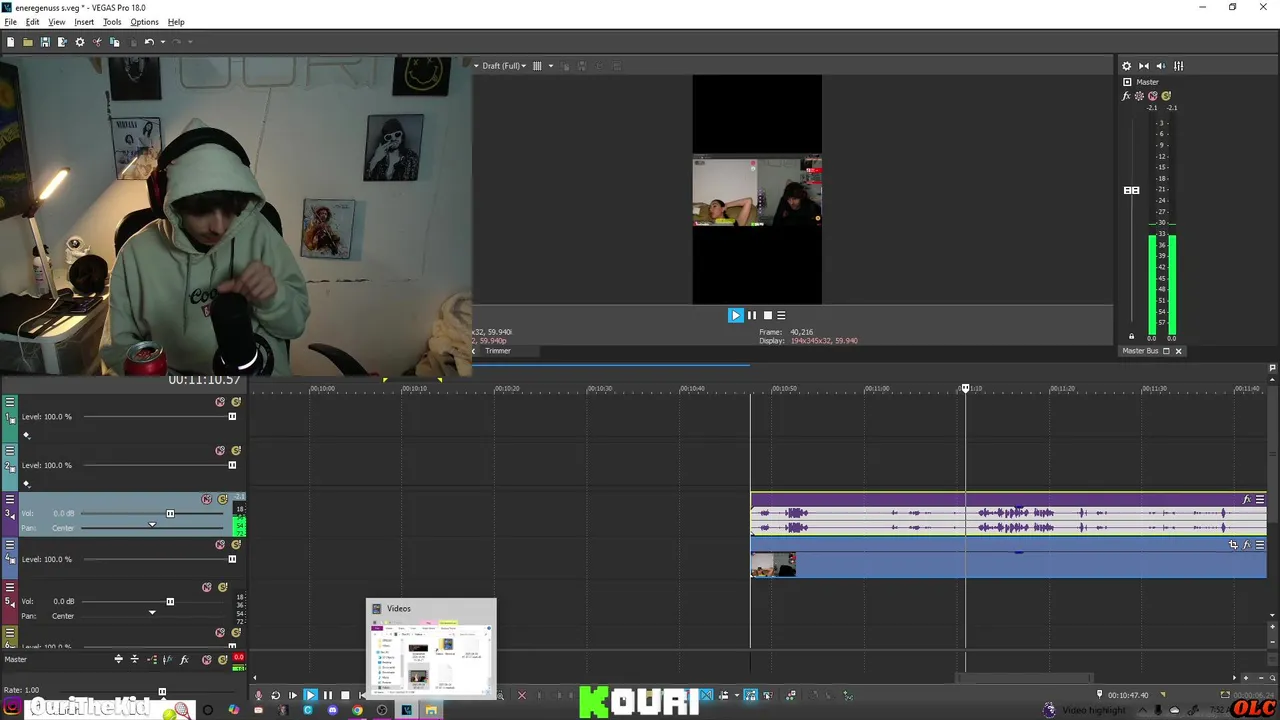
Task: Click track 3 volume slider handle
Action: [170, 514]
